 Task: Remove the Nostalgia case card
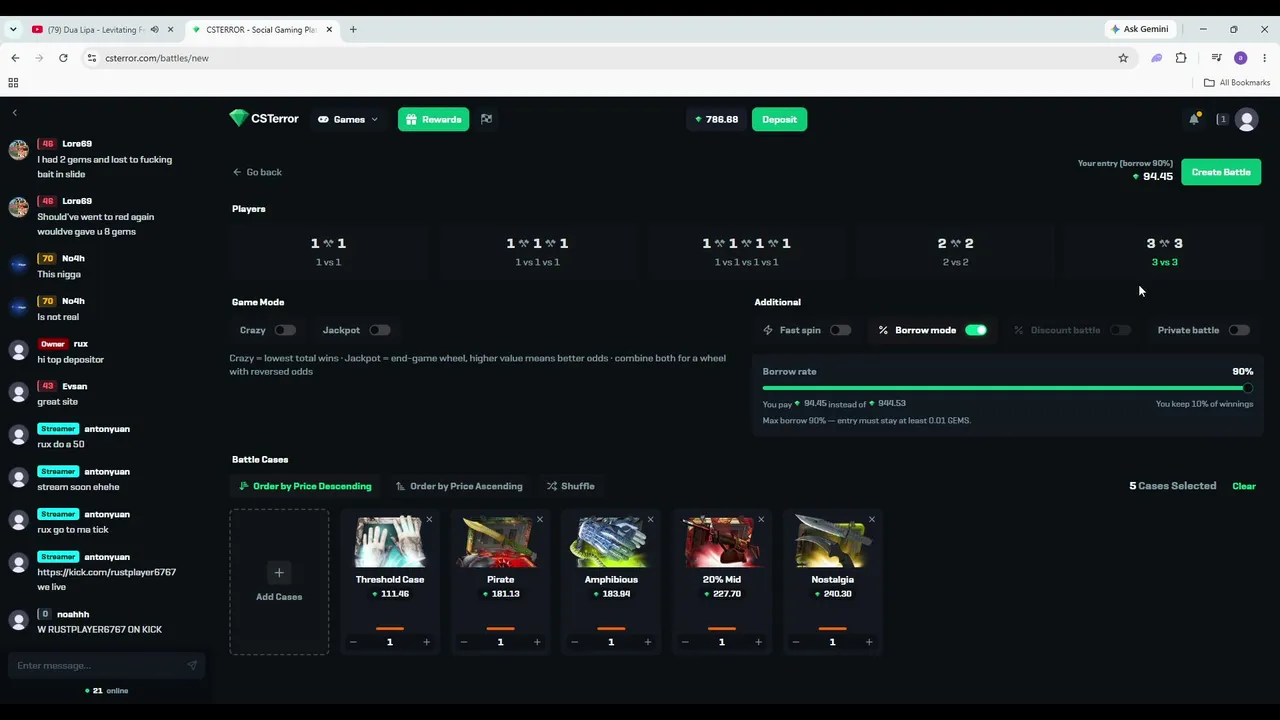(x=871, y=519)
